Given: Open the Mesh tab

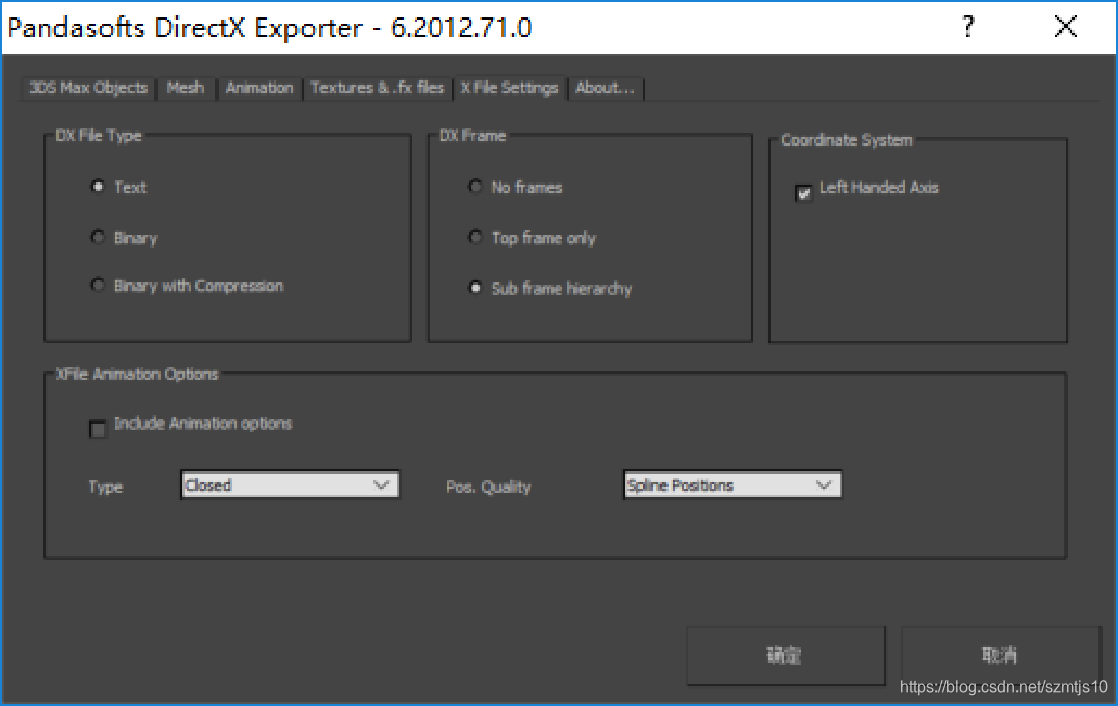Looking at the screenshot, I should click(x=185, y=88).
